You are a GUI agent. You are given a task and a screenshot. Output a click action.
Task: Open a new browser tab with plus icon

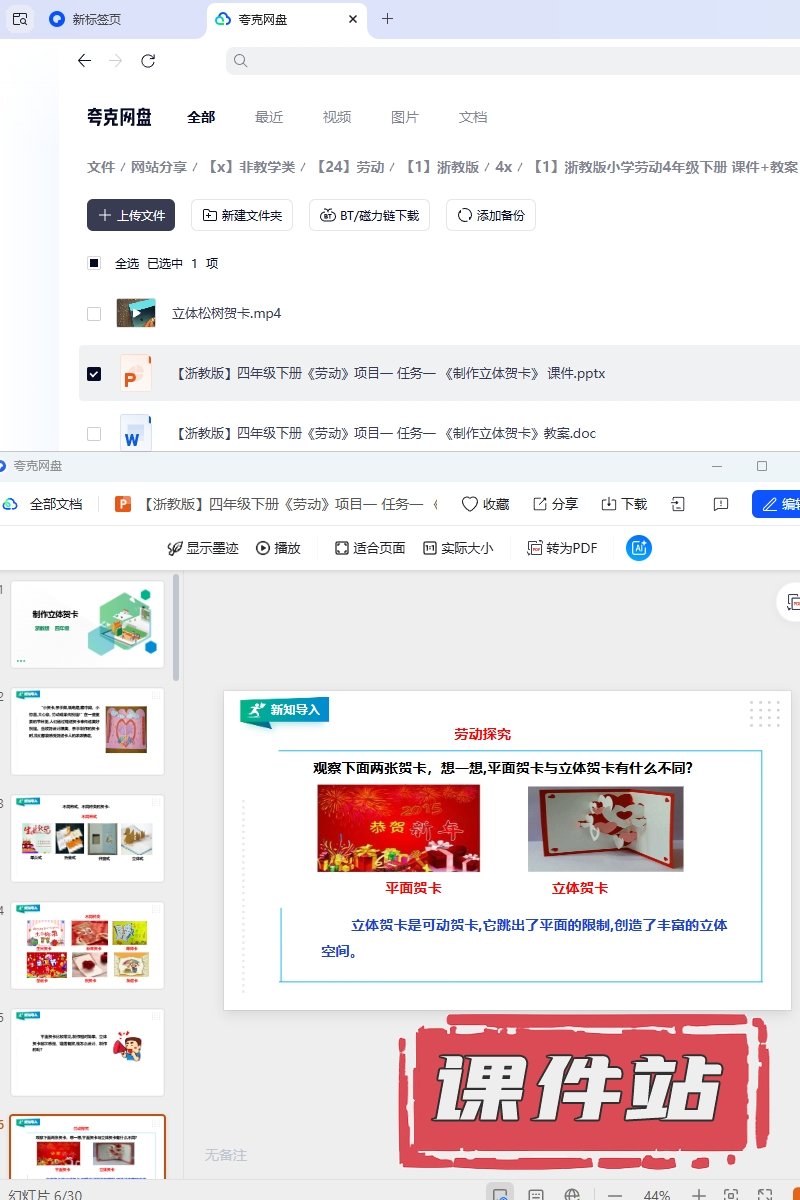[388, 18]
